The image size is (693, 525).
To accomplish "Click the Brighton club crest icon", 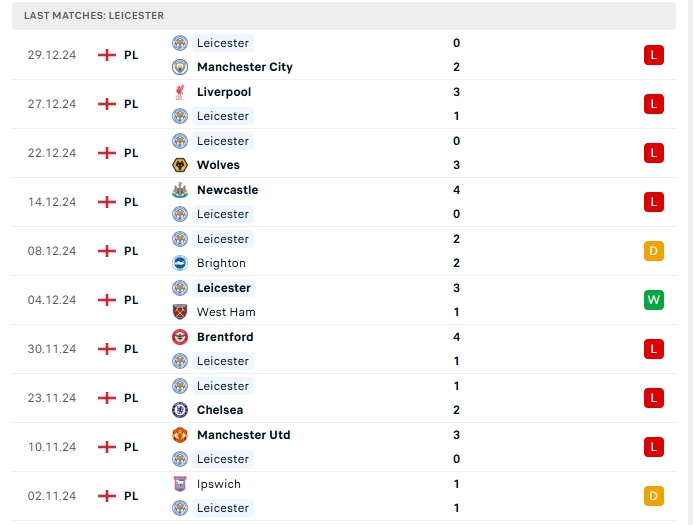I will coord(180,263).
